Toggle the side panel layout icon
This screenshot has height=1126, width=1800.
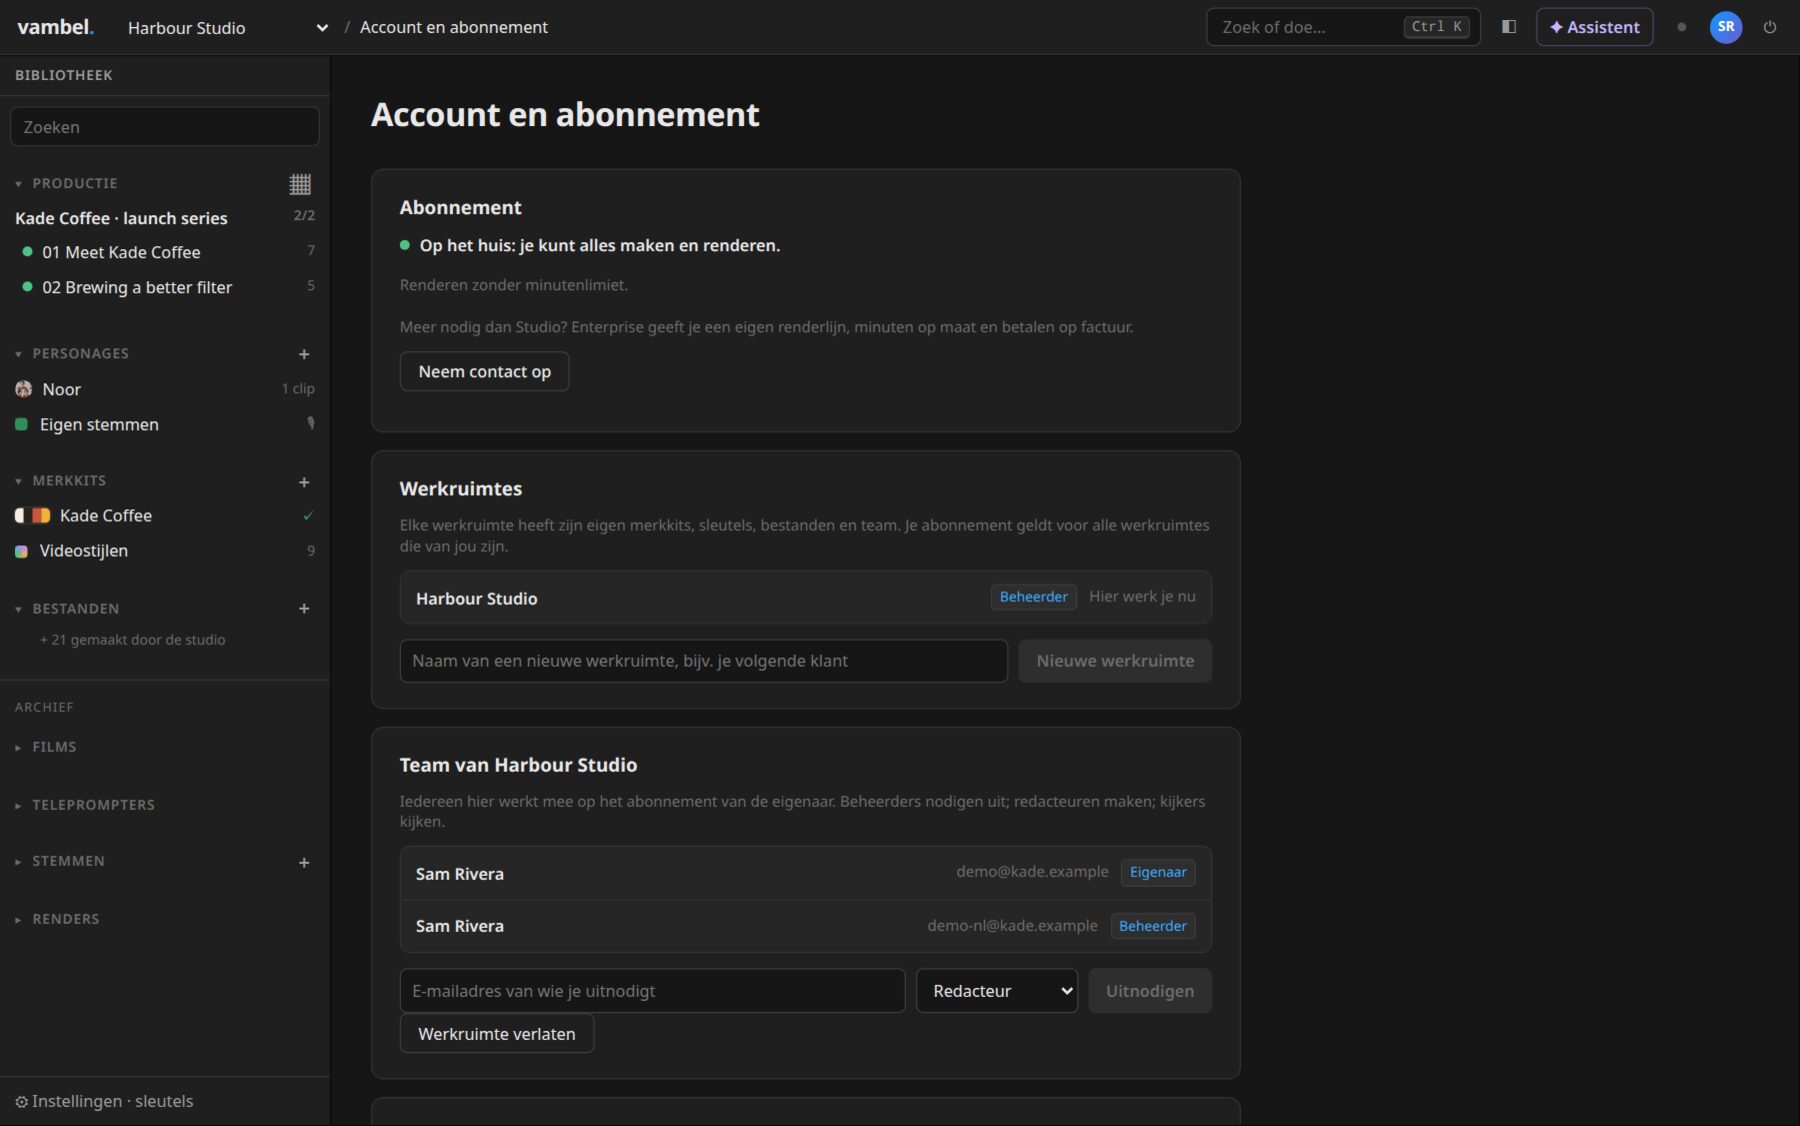click(x=1509, y=27)
